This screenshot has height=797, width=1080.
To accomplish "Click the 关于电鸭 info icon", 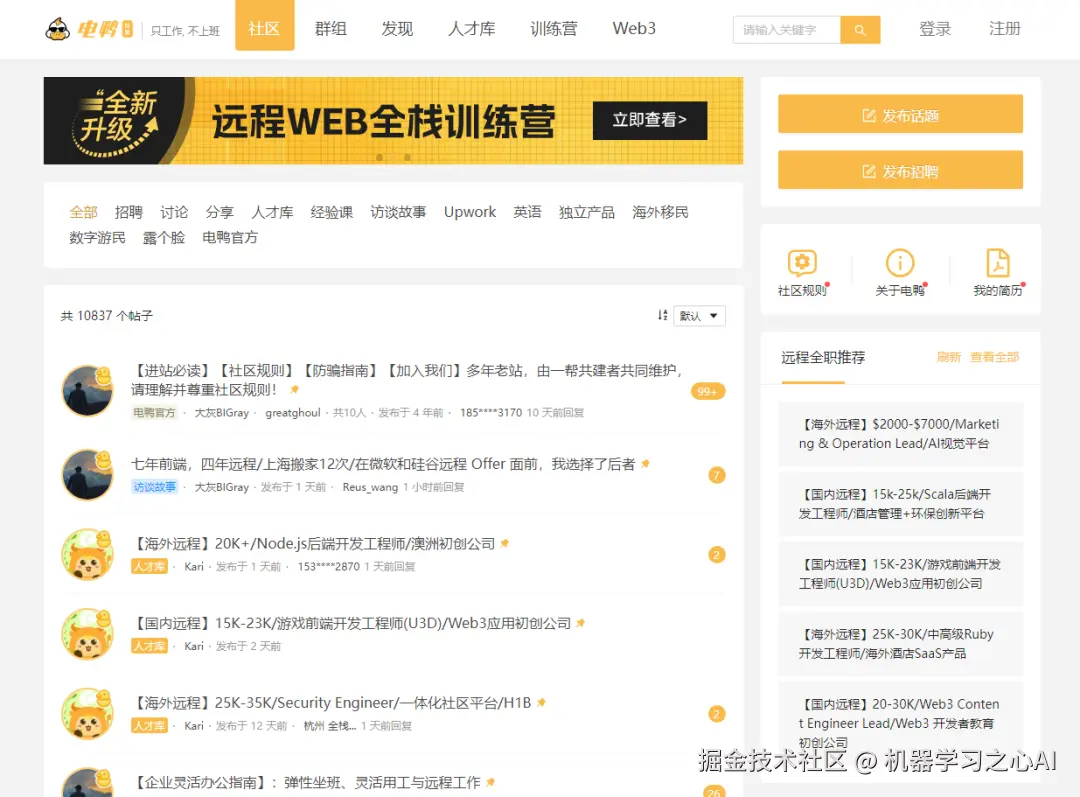I will [x=899, y=263].
